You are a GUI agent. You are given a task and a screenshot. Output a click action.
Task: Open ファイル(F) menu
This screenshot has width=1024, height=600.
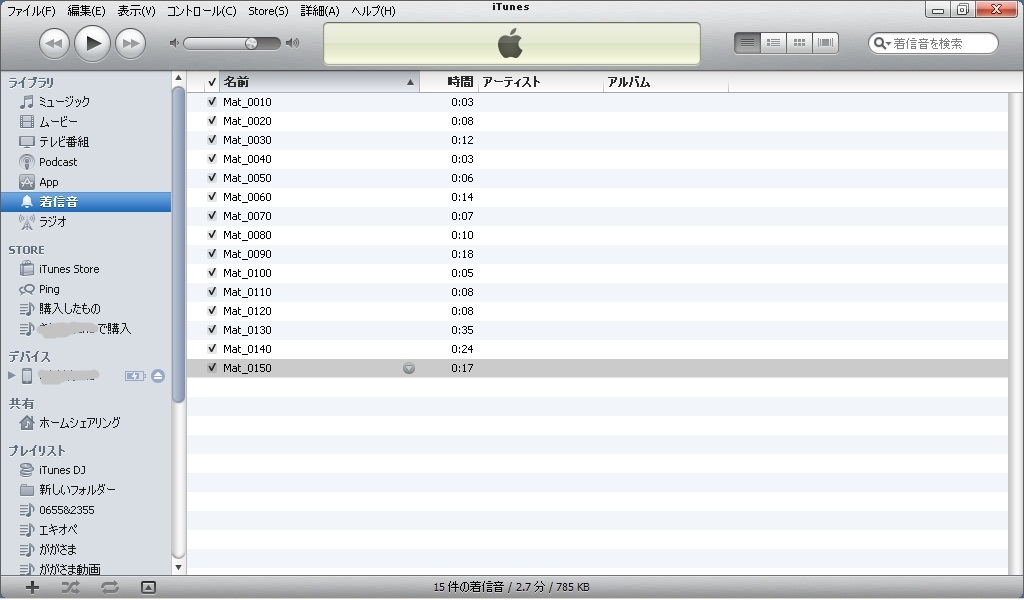31,11
